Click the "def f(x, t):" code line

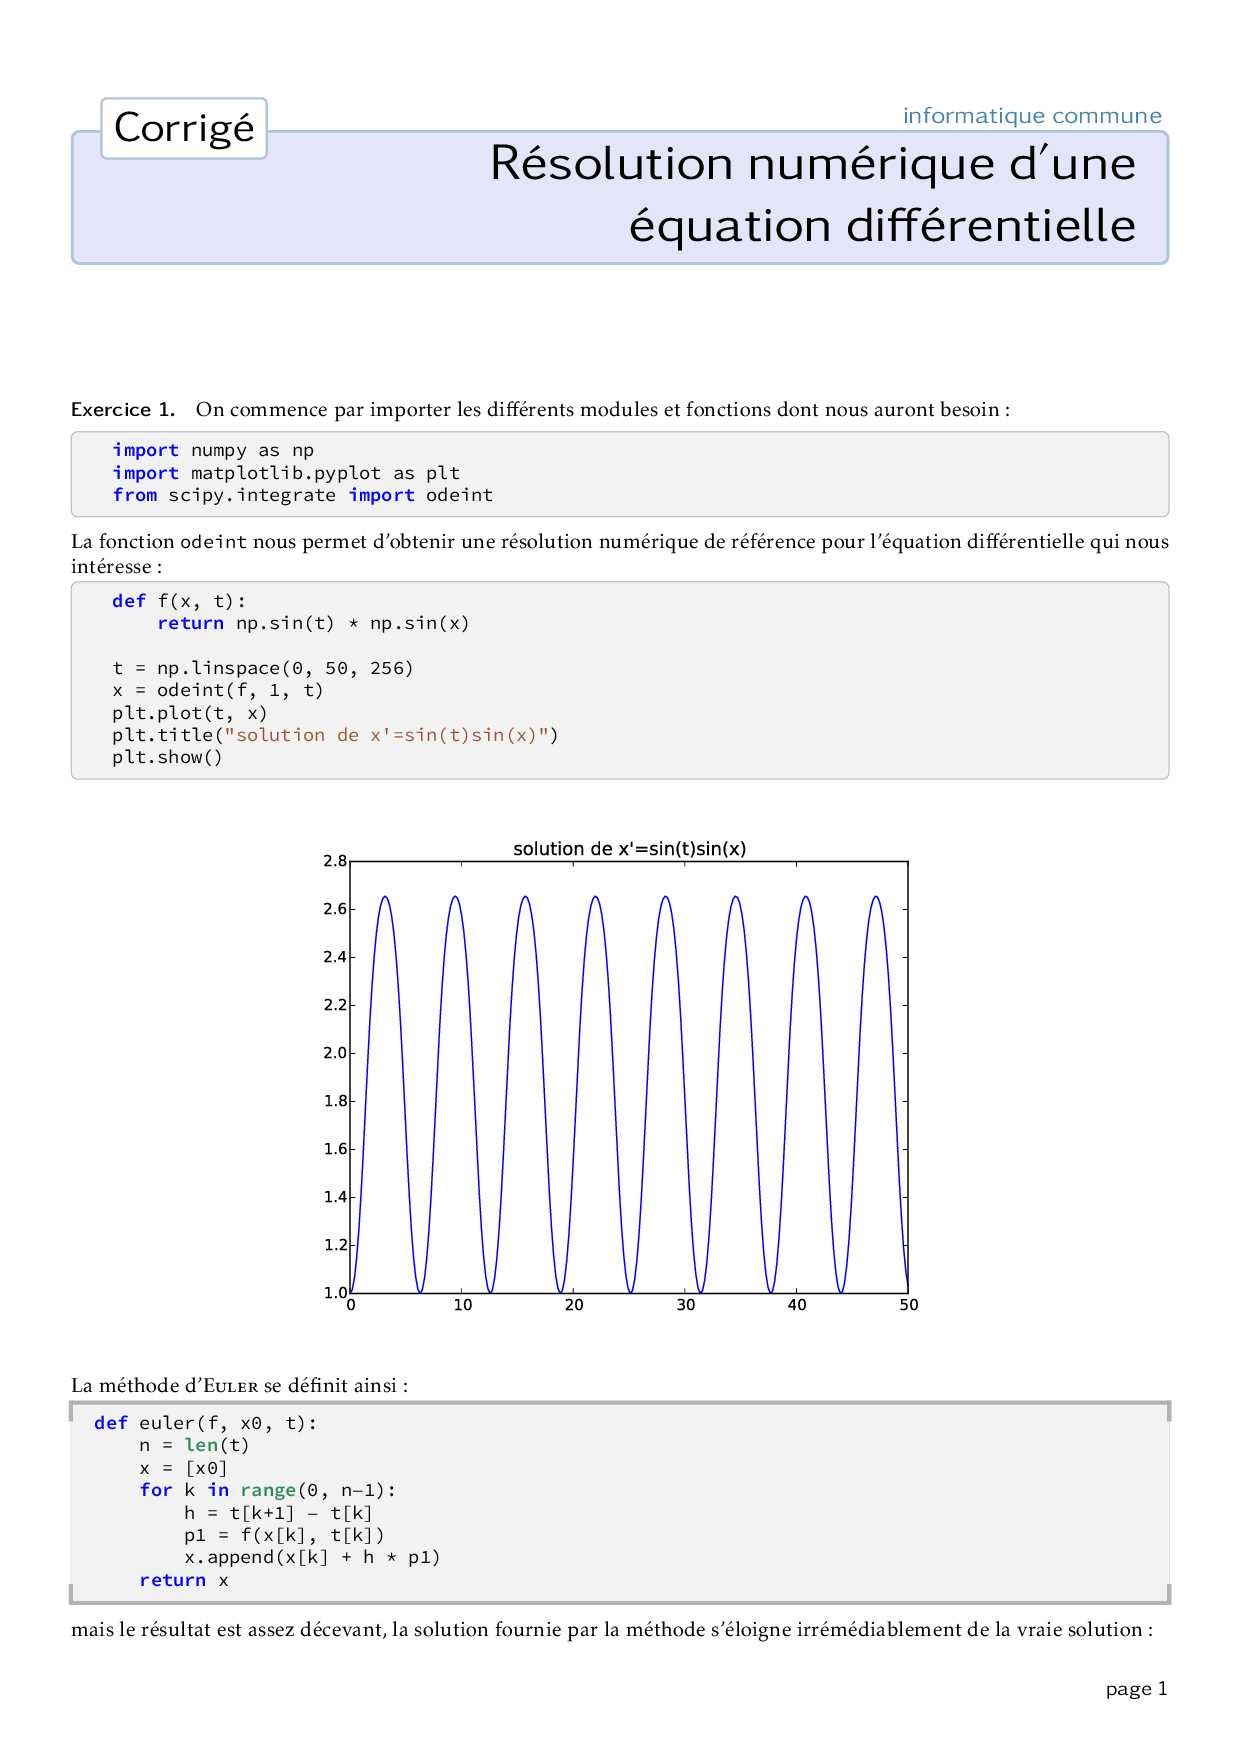click(179, 601)
